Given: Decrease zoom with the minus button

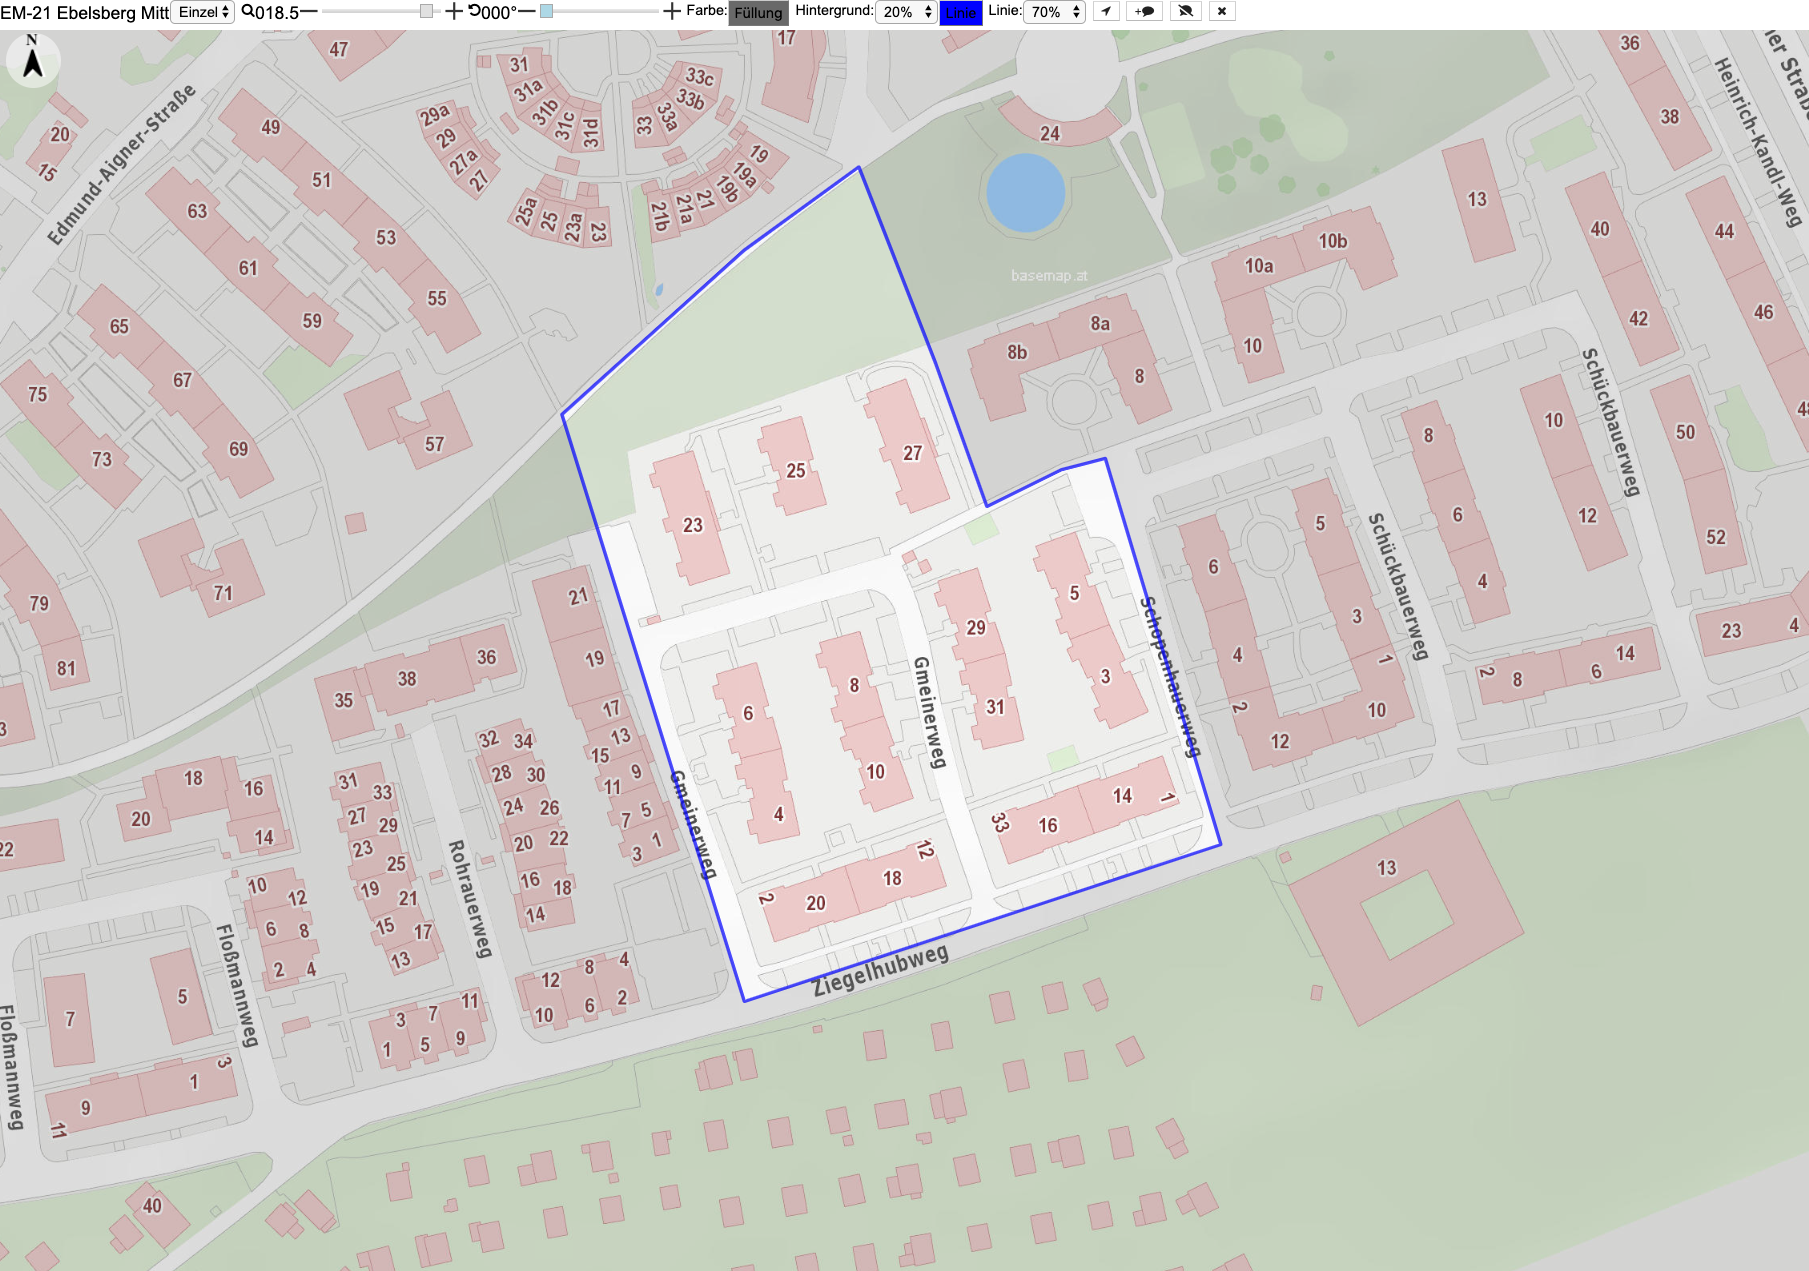Looking at the screenshot, I should (309, 12).
